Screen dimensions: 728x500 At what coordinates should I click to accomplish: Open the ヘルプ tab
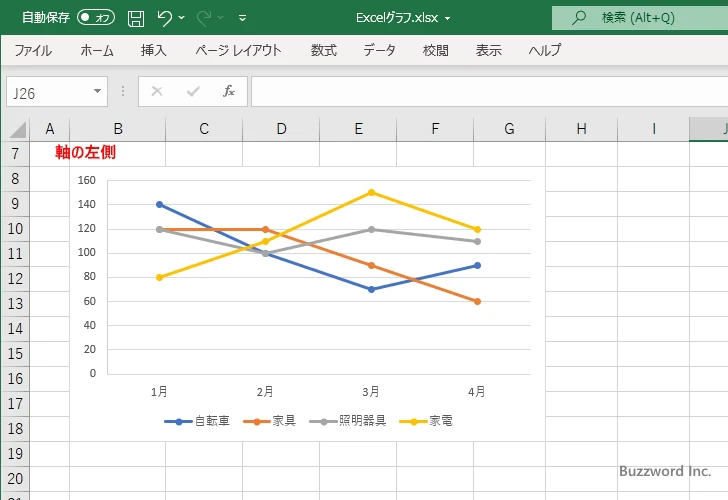point(545,50)
